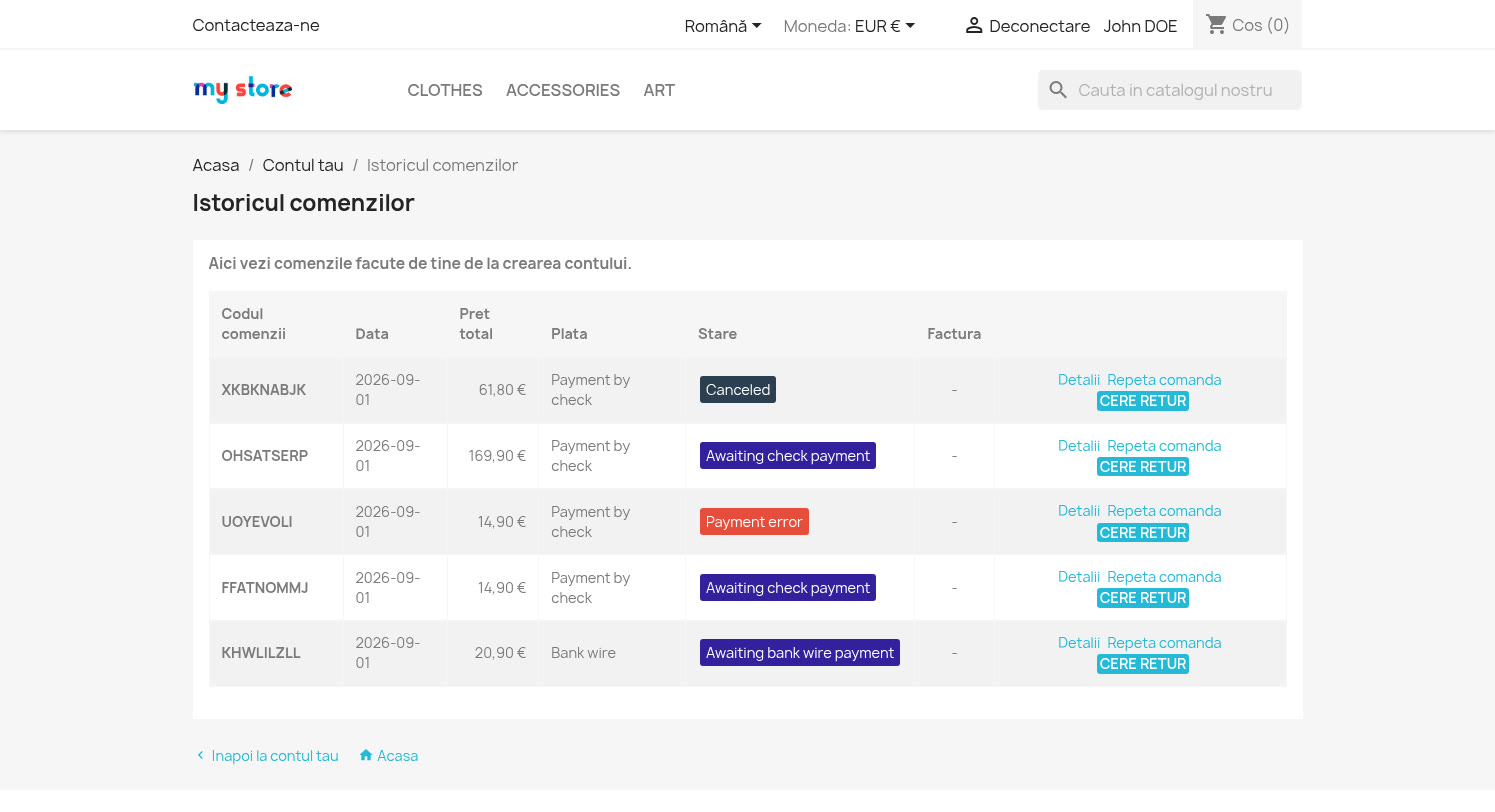View Detalii for order UOYEVOLI
The height and width of the screenshot is (812, 1495).
coord(1079,511)
